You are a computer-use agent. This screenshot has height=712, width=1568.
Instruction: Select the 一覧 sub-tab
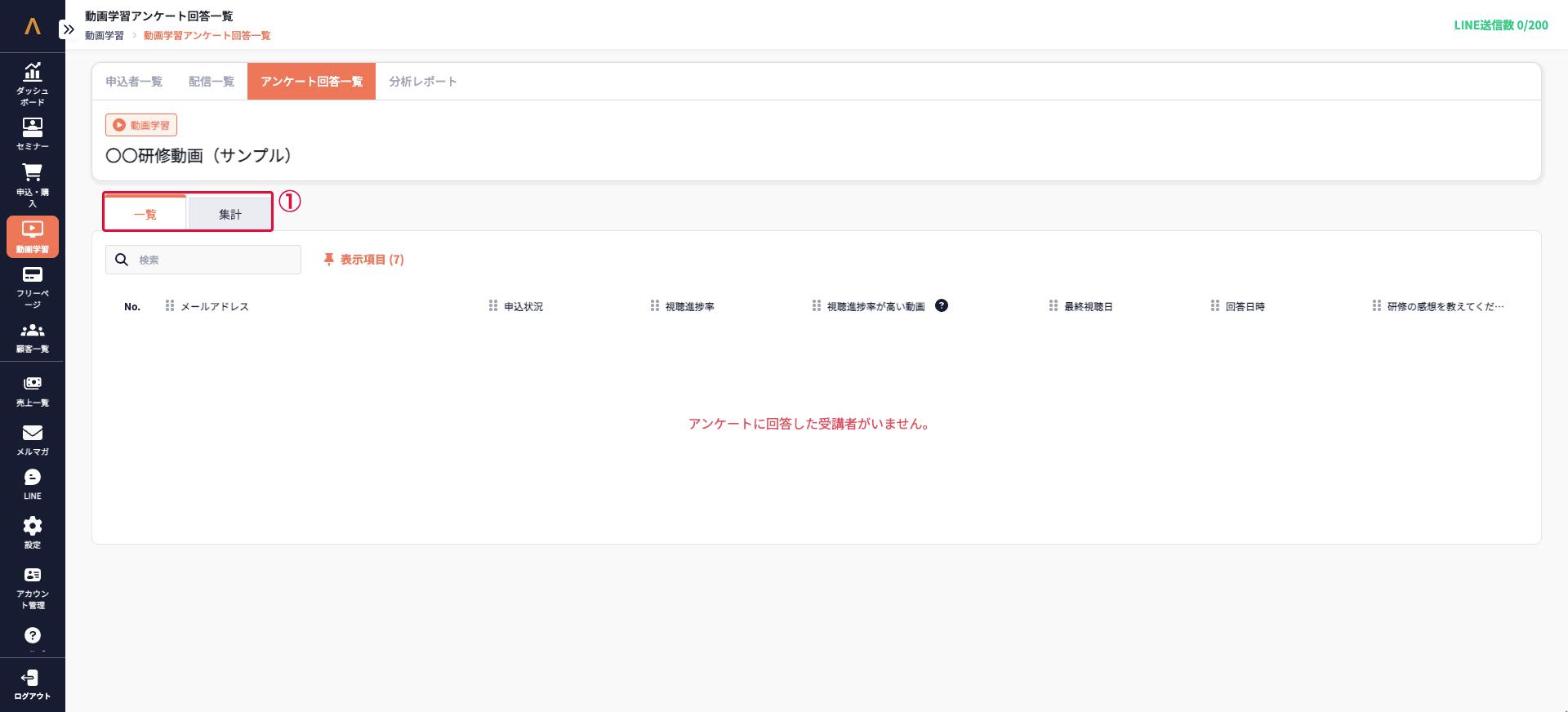click(145, 213)
